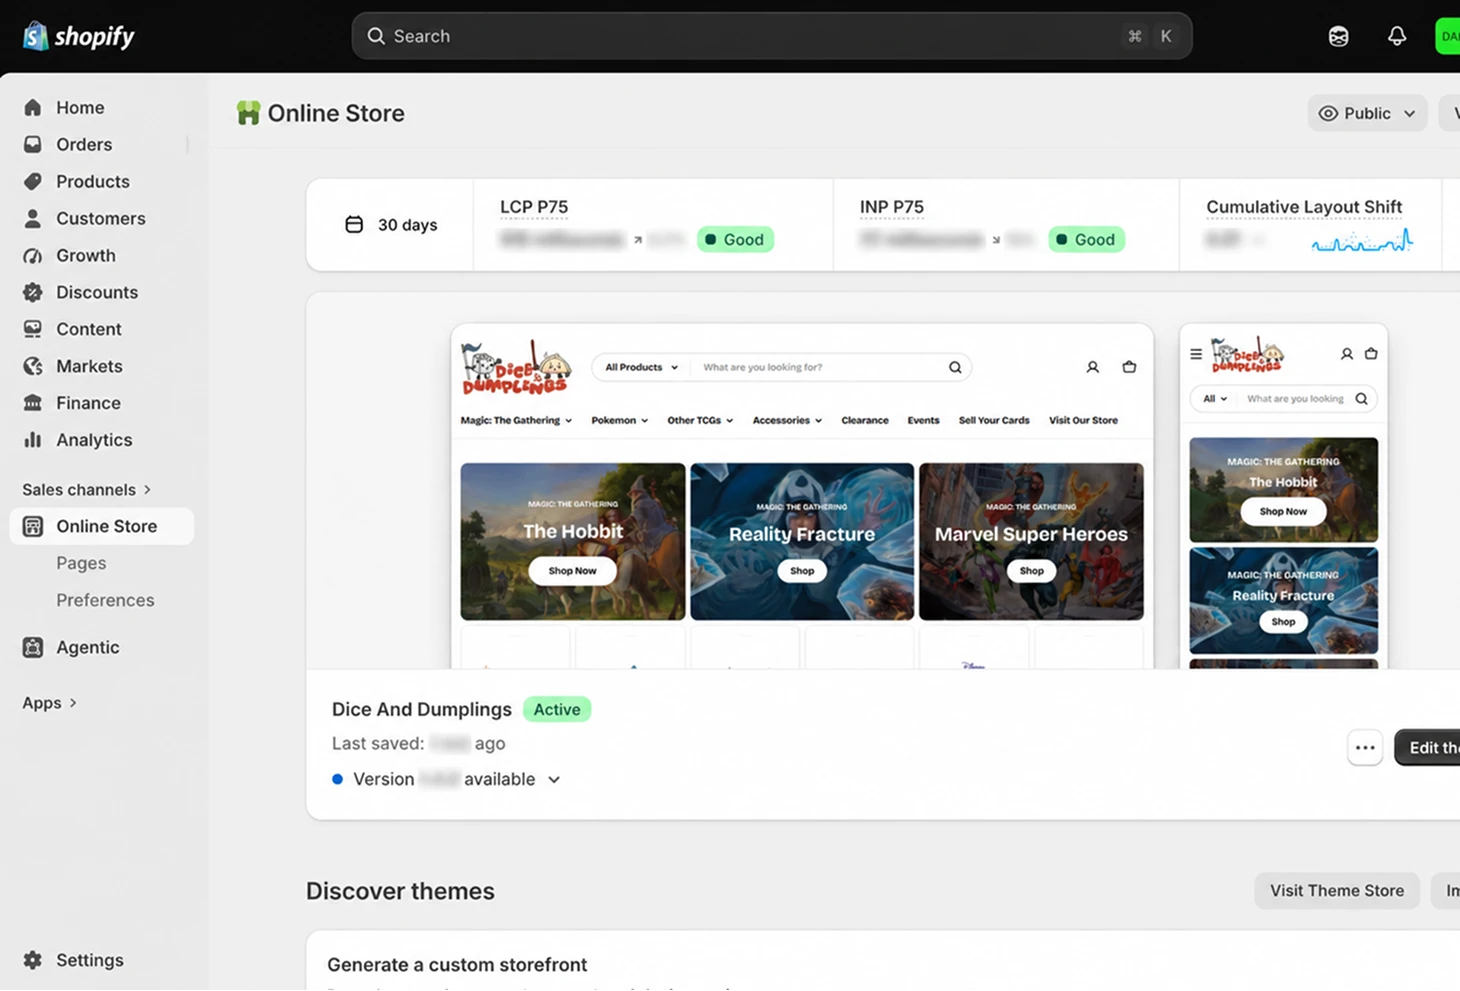Screen dimensions: 1460x991
Task: Click the cart icon in mobile preview
Action: [1371, 354]
